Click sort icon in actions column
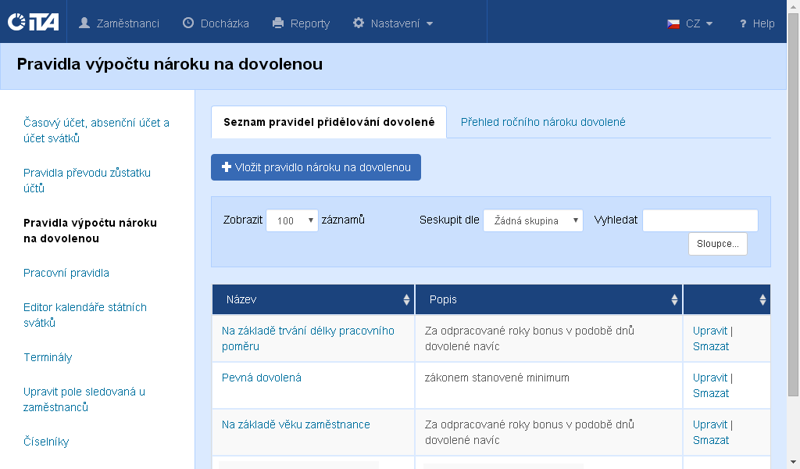 [x=763, y=300]
